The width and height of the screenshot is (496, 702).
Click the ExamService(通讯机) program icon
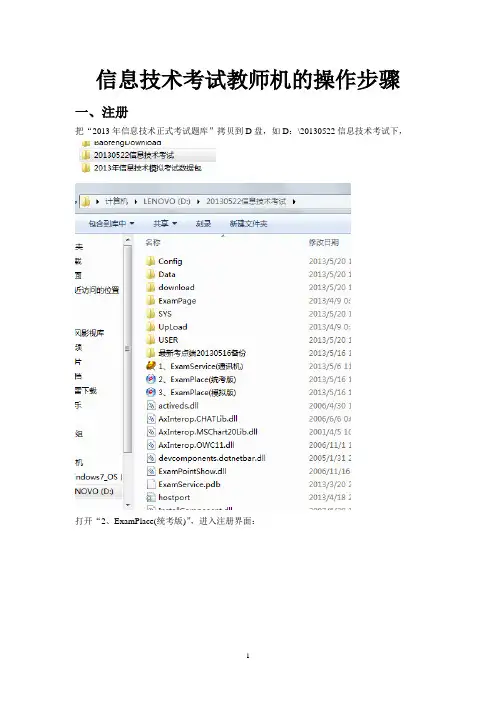151,366
